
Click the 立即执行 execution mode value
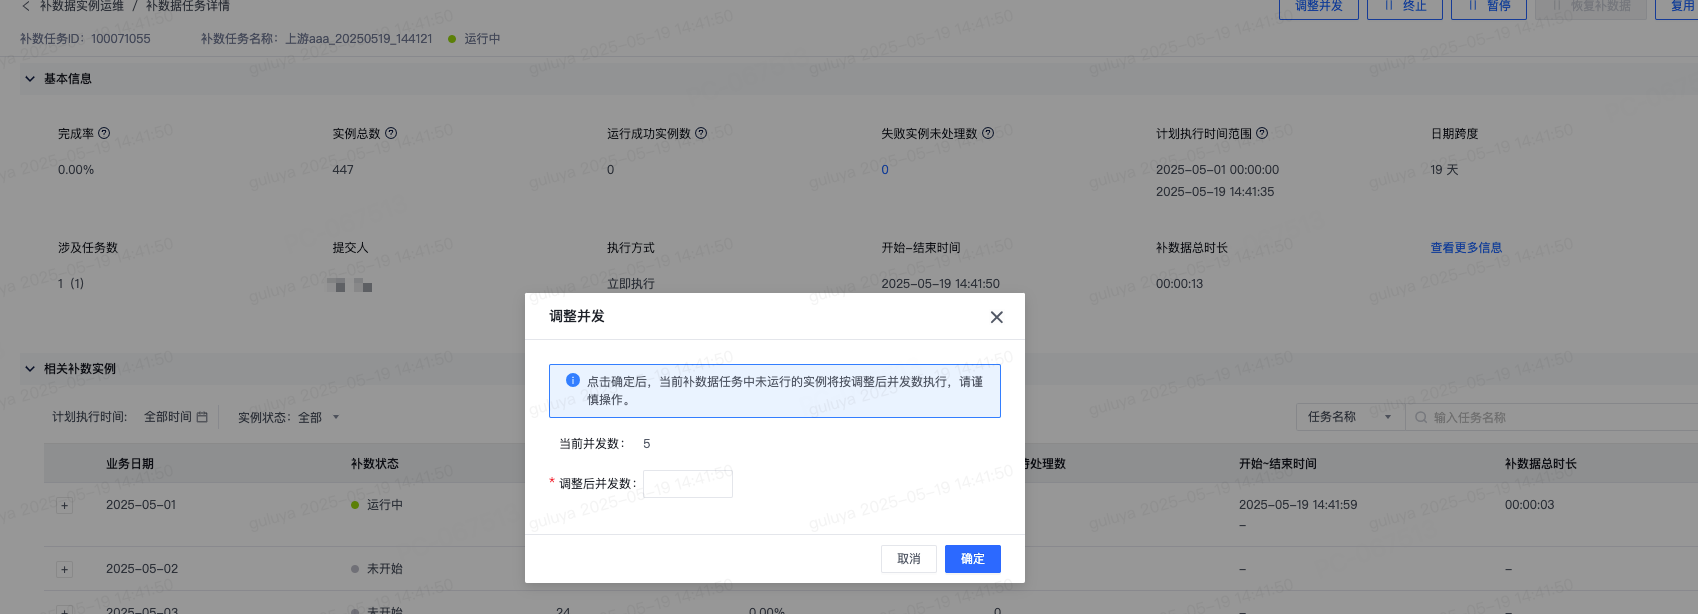pyautogui.click(x=631, y=284)
